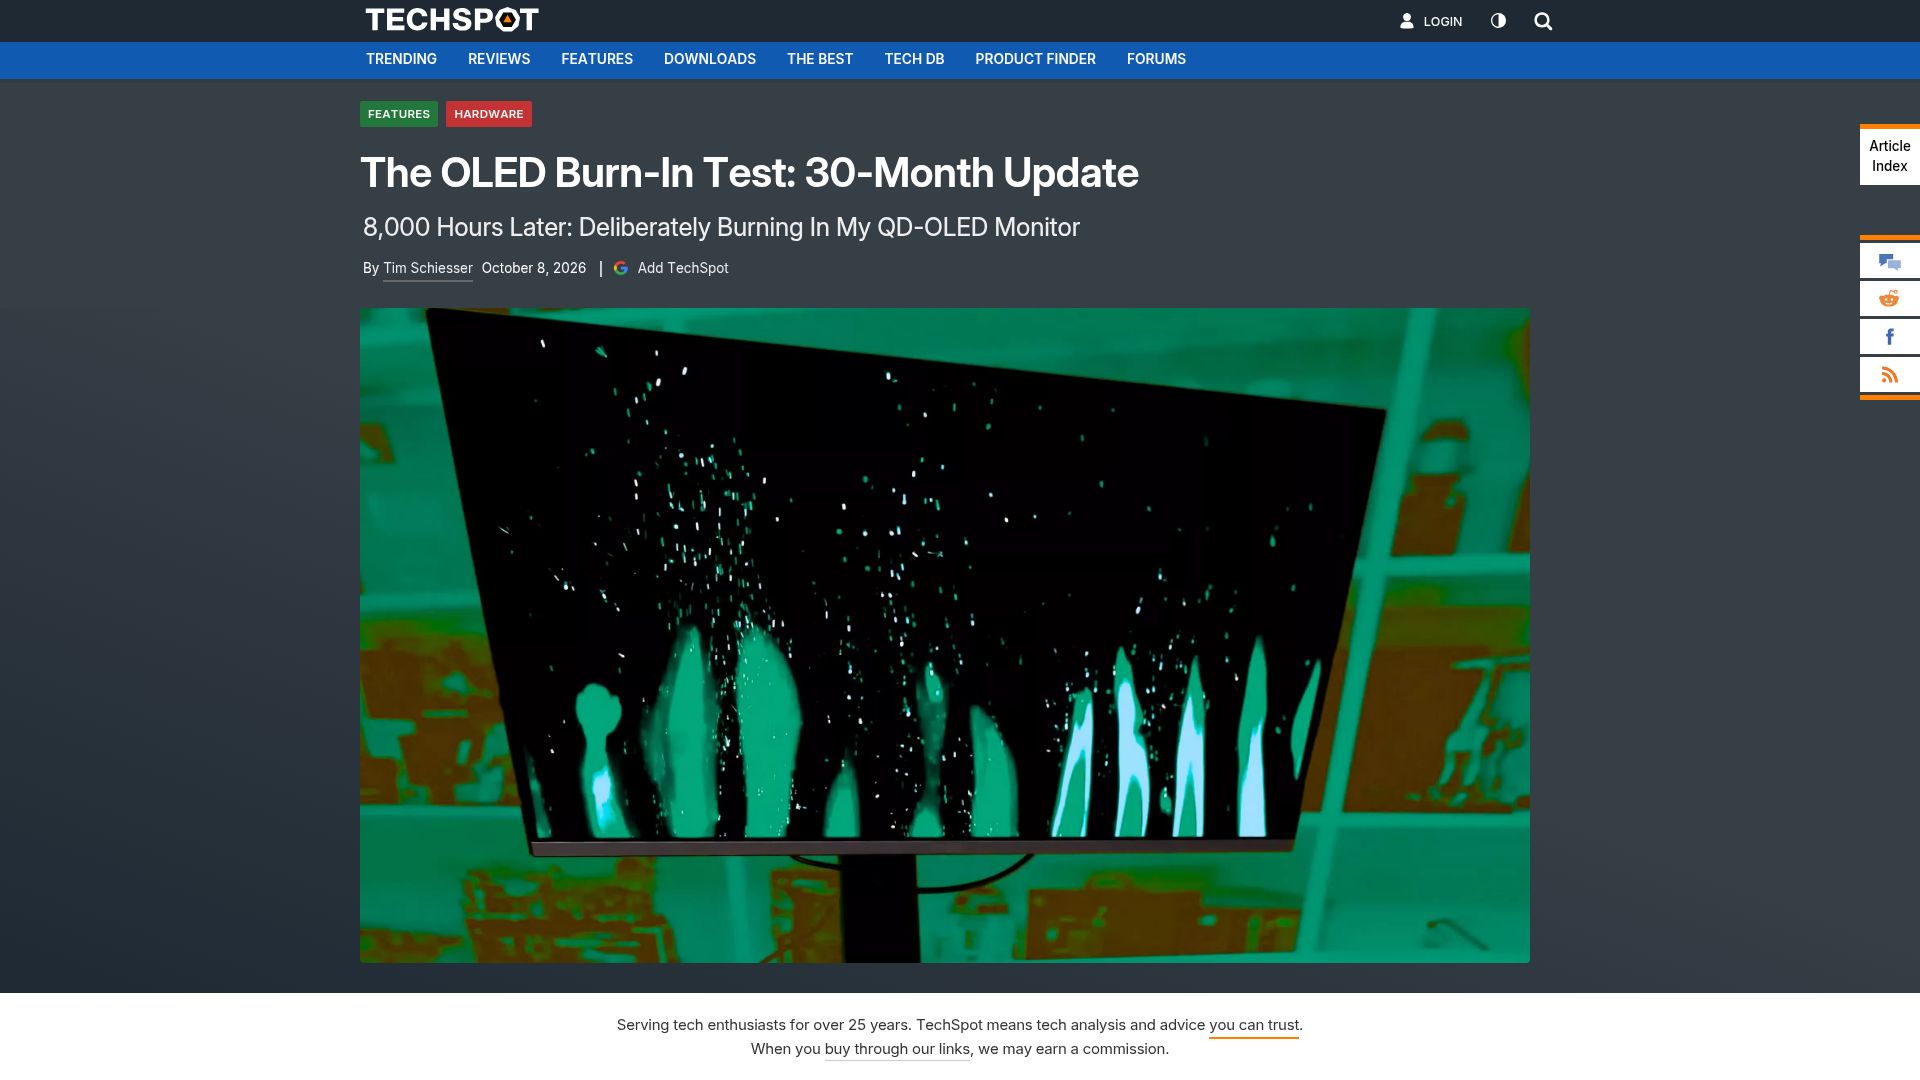
Task: Click the subtitle "8,000 Hours Later"
Action: tap(721, 227)
